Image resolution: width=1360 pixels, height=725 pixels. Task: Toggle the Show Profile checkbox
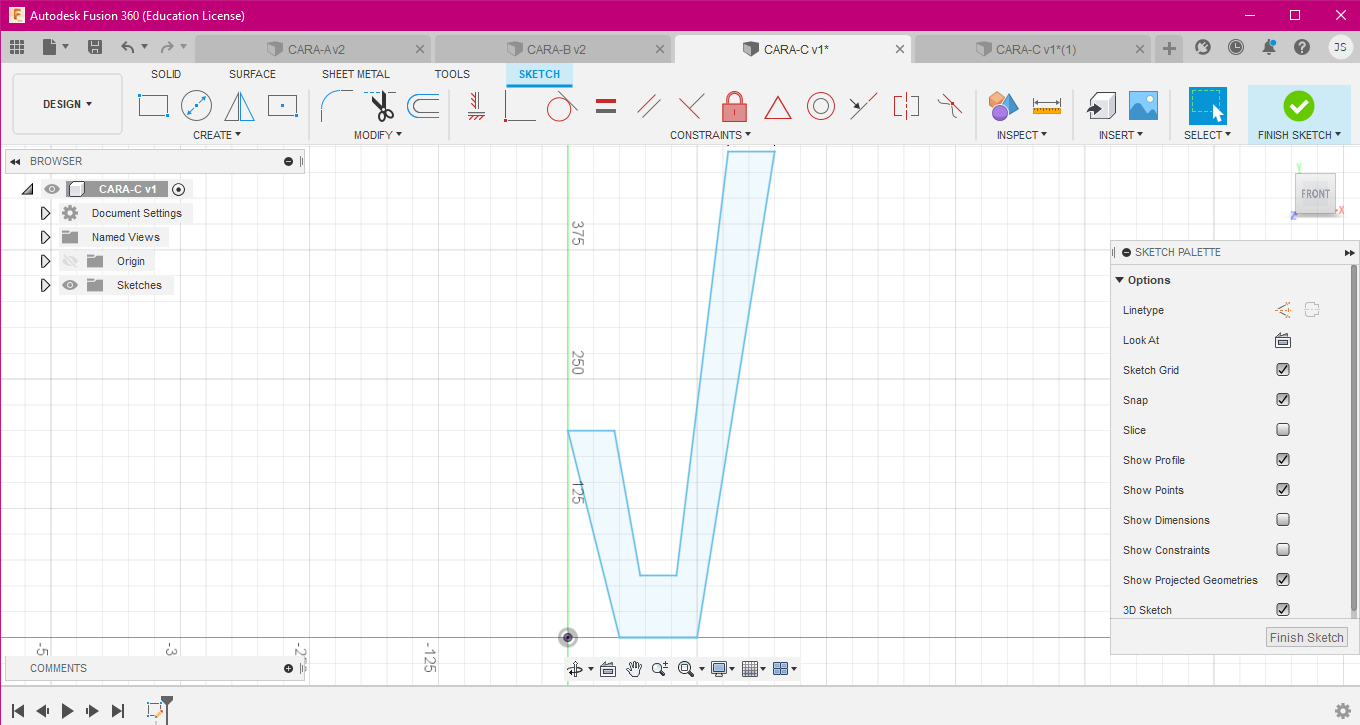[x=1283, y=460]
